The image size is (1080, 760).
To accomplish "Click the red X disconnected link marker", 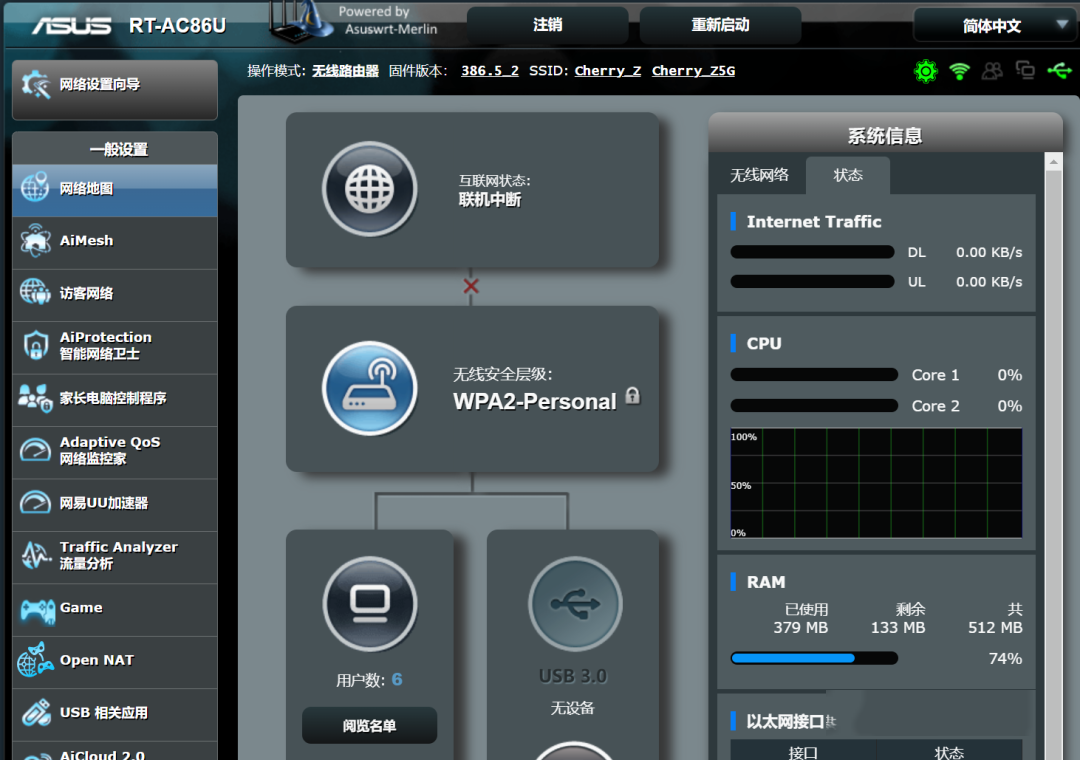I will [x=471, y=286].
